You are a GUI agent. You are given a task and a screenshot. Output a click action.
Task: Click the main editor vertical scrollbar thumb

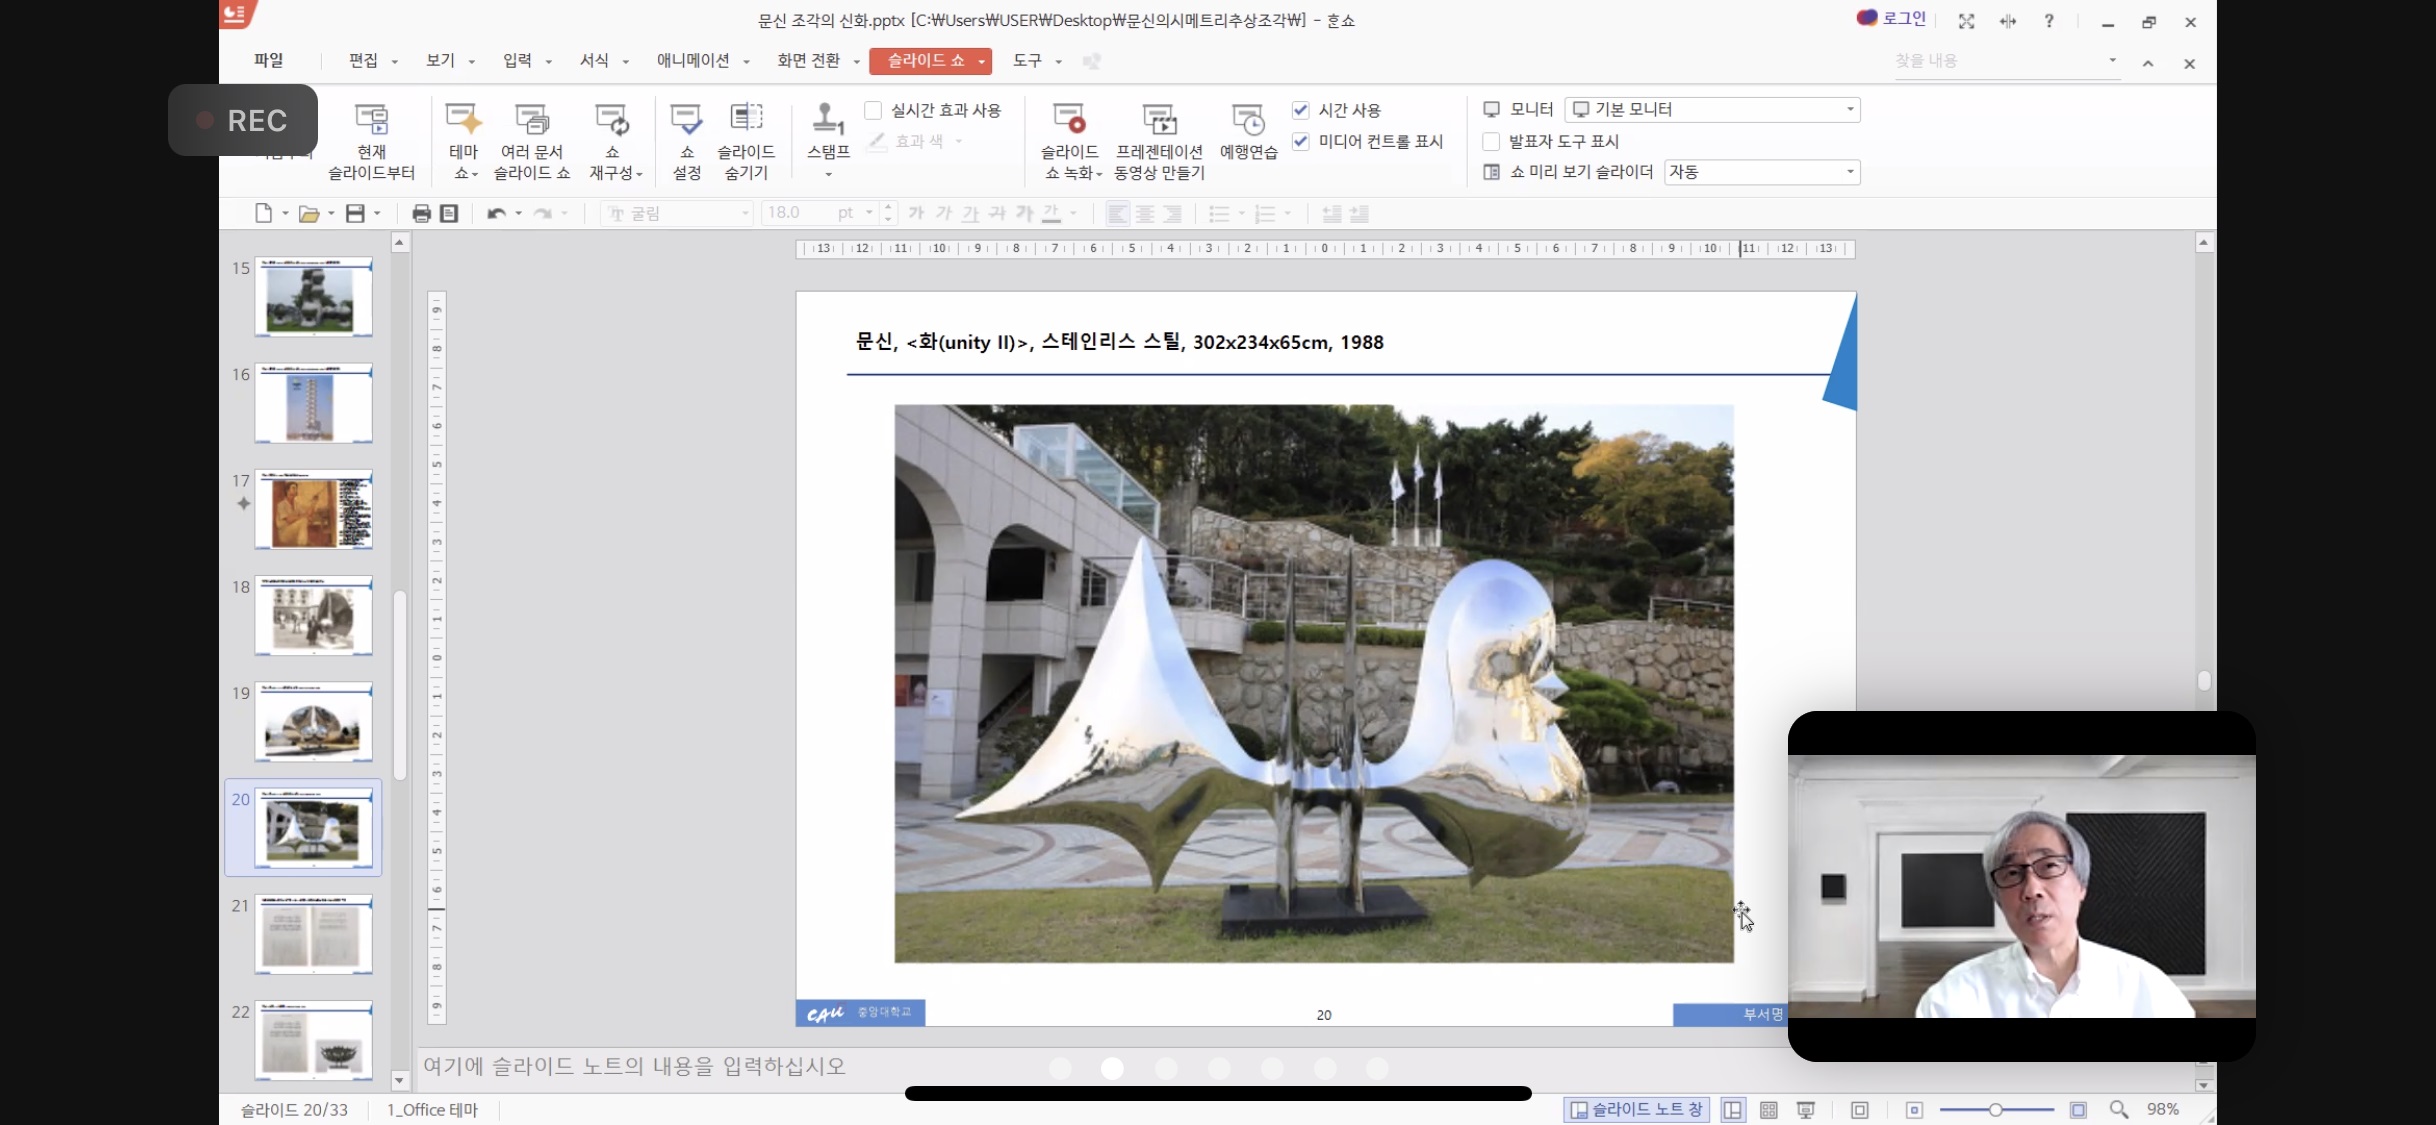2204,681
